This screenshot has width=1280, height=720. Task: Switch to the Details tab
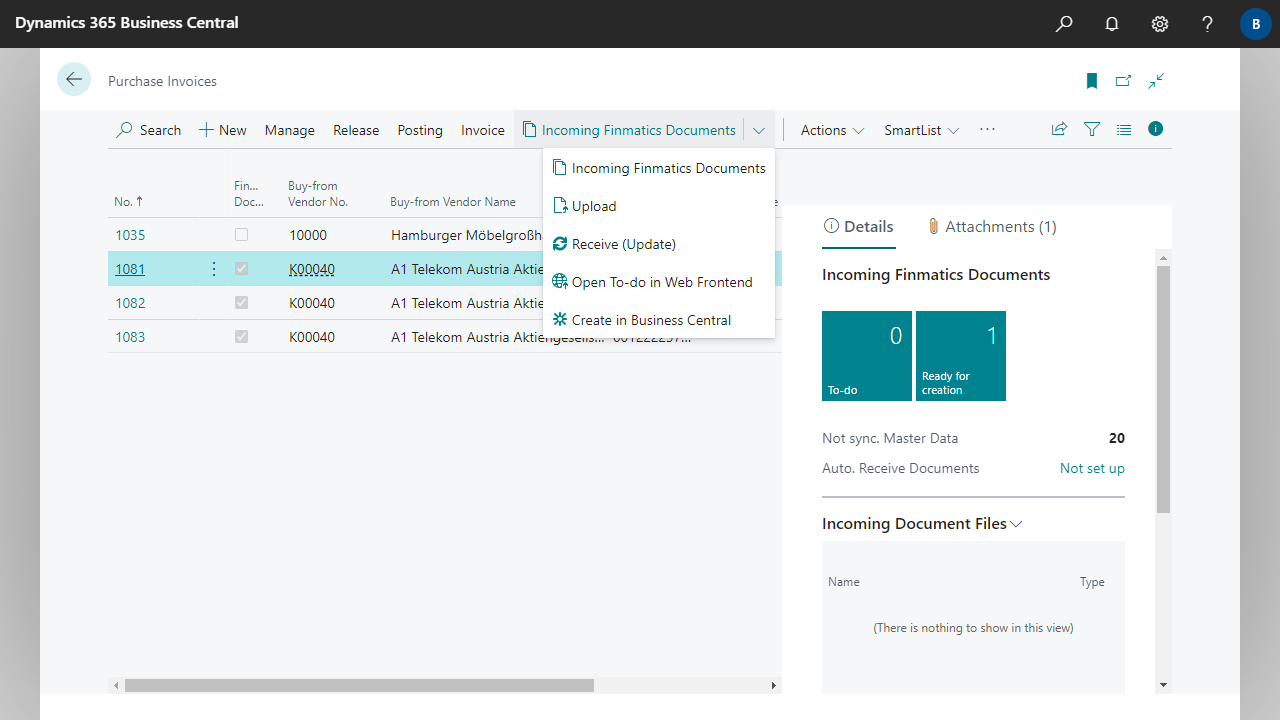(x=858, y=227)
